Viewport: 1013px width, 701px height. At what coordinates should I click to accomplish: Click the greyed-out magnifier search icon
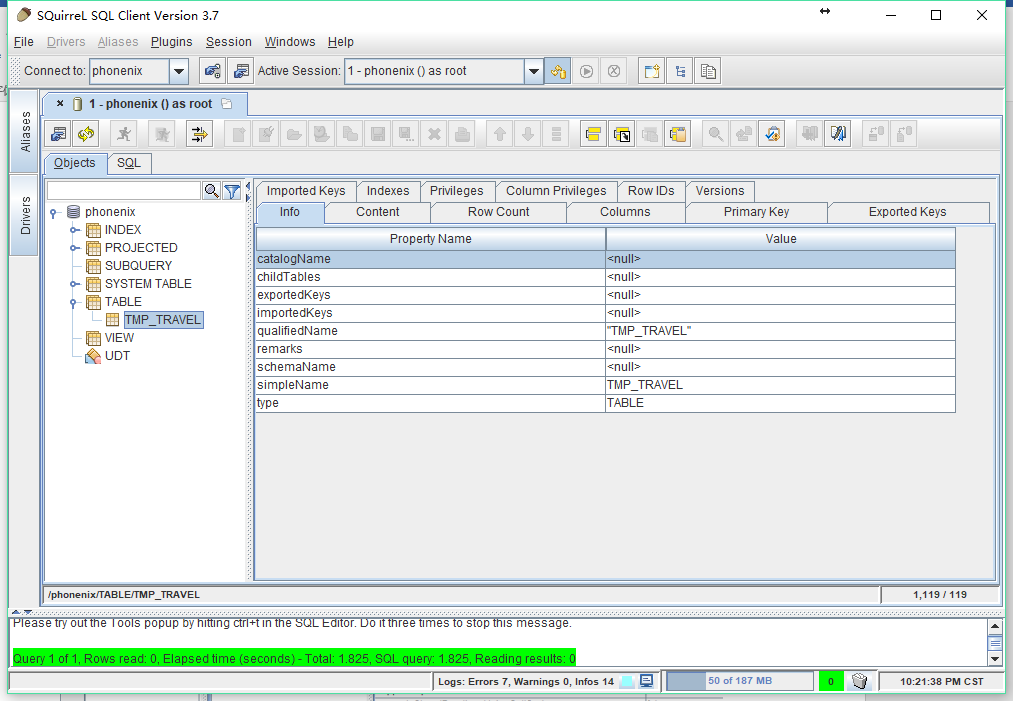coord(715,134)
